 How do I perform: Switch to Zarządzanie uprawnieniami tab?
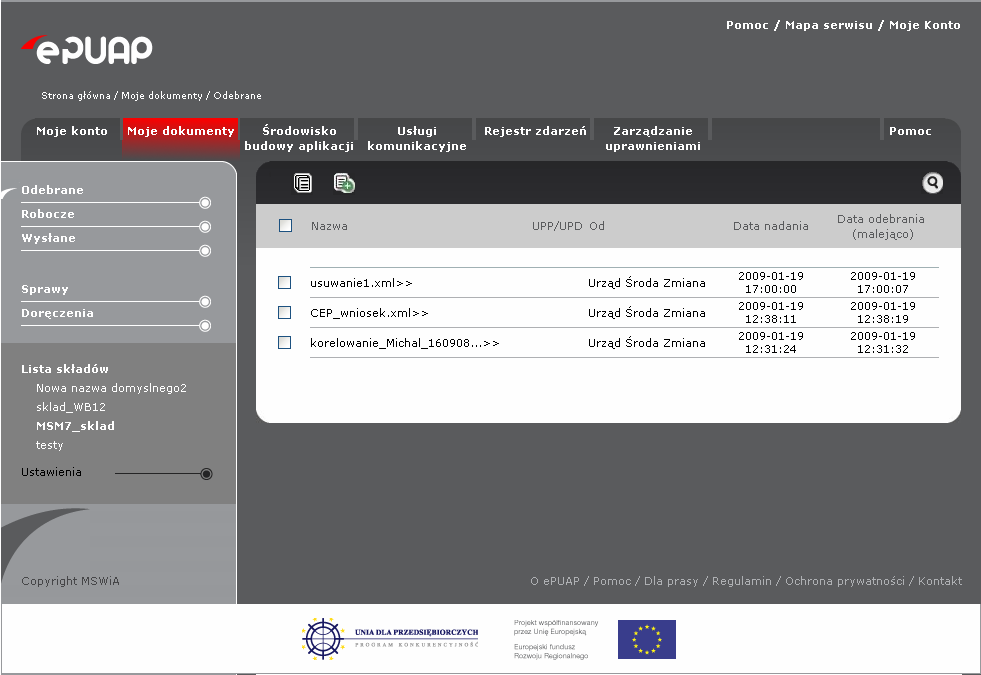click(653, 138)
